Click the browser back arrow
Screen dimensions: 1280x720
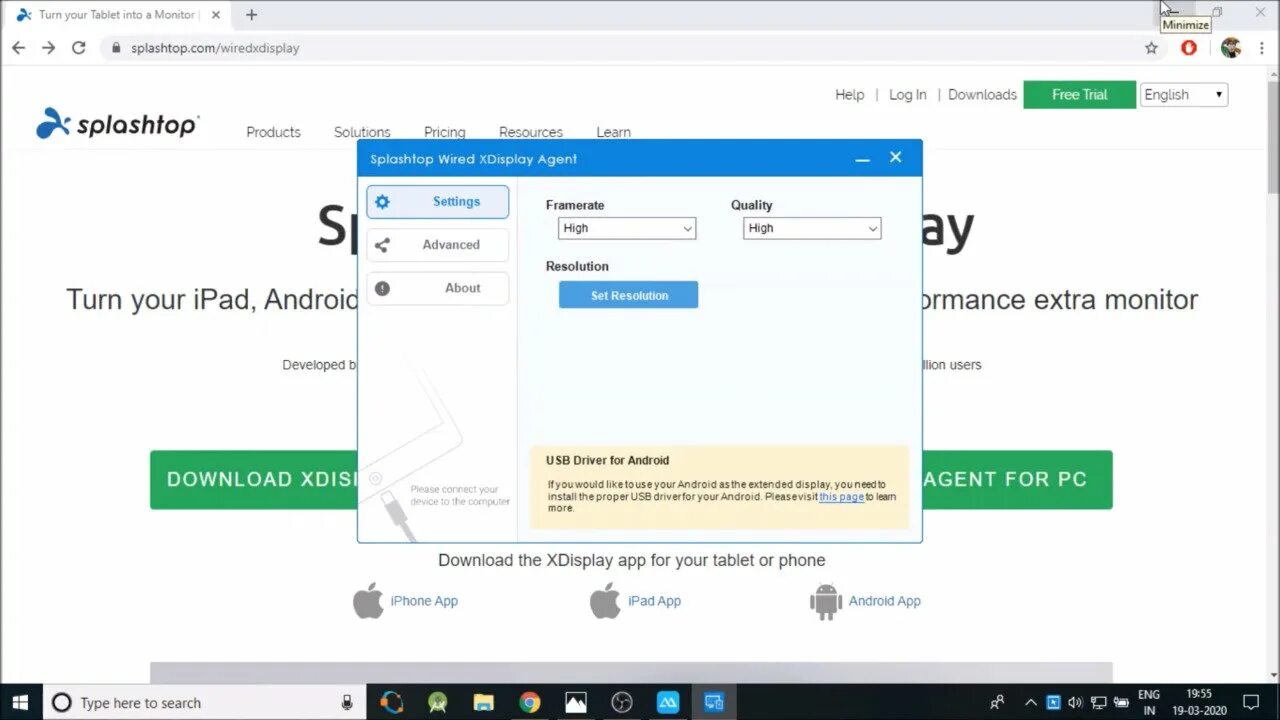point(18,48)
